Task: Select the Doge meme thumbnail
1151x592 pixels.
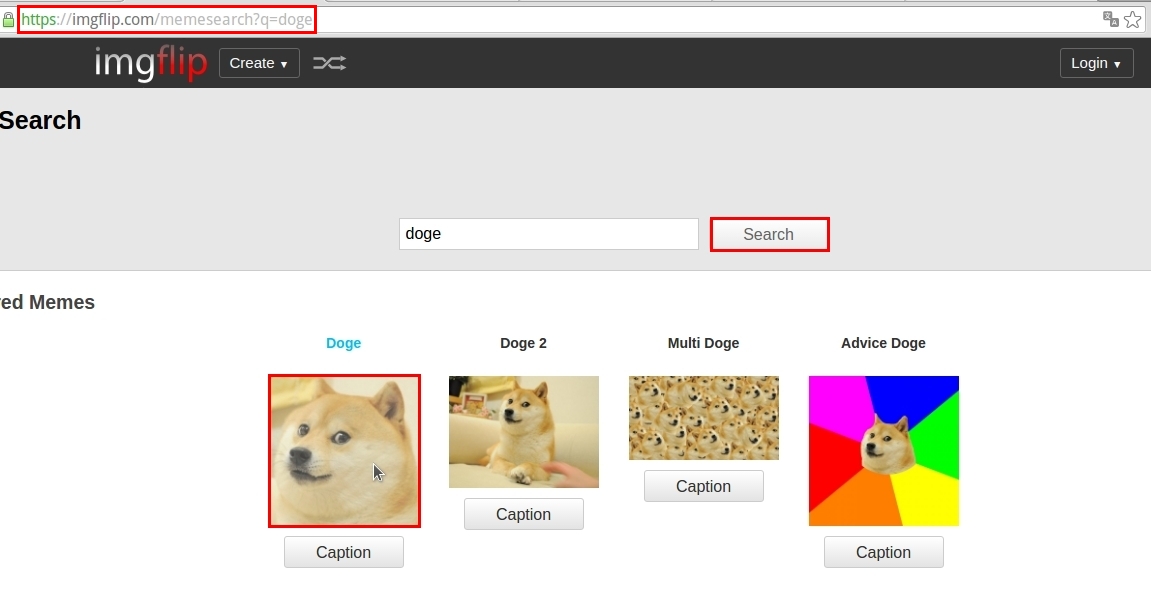Action: tap(344, 451)
